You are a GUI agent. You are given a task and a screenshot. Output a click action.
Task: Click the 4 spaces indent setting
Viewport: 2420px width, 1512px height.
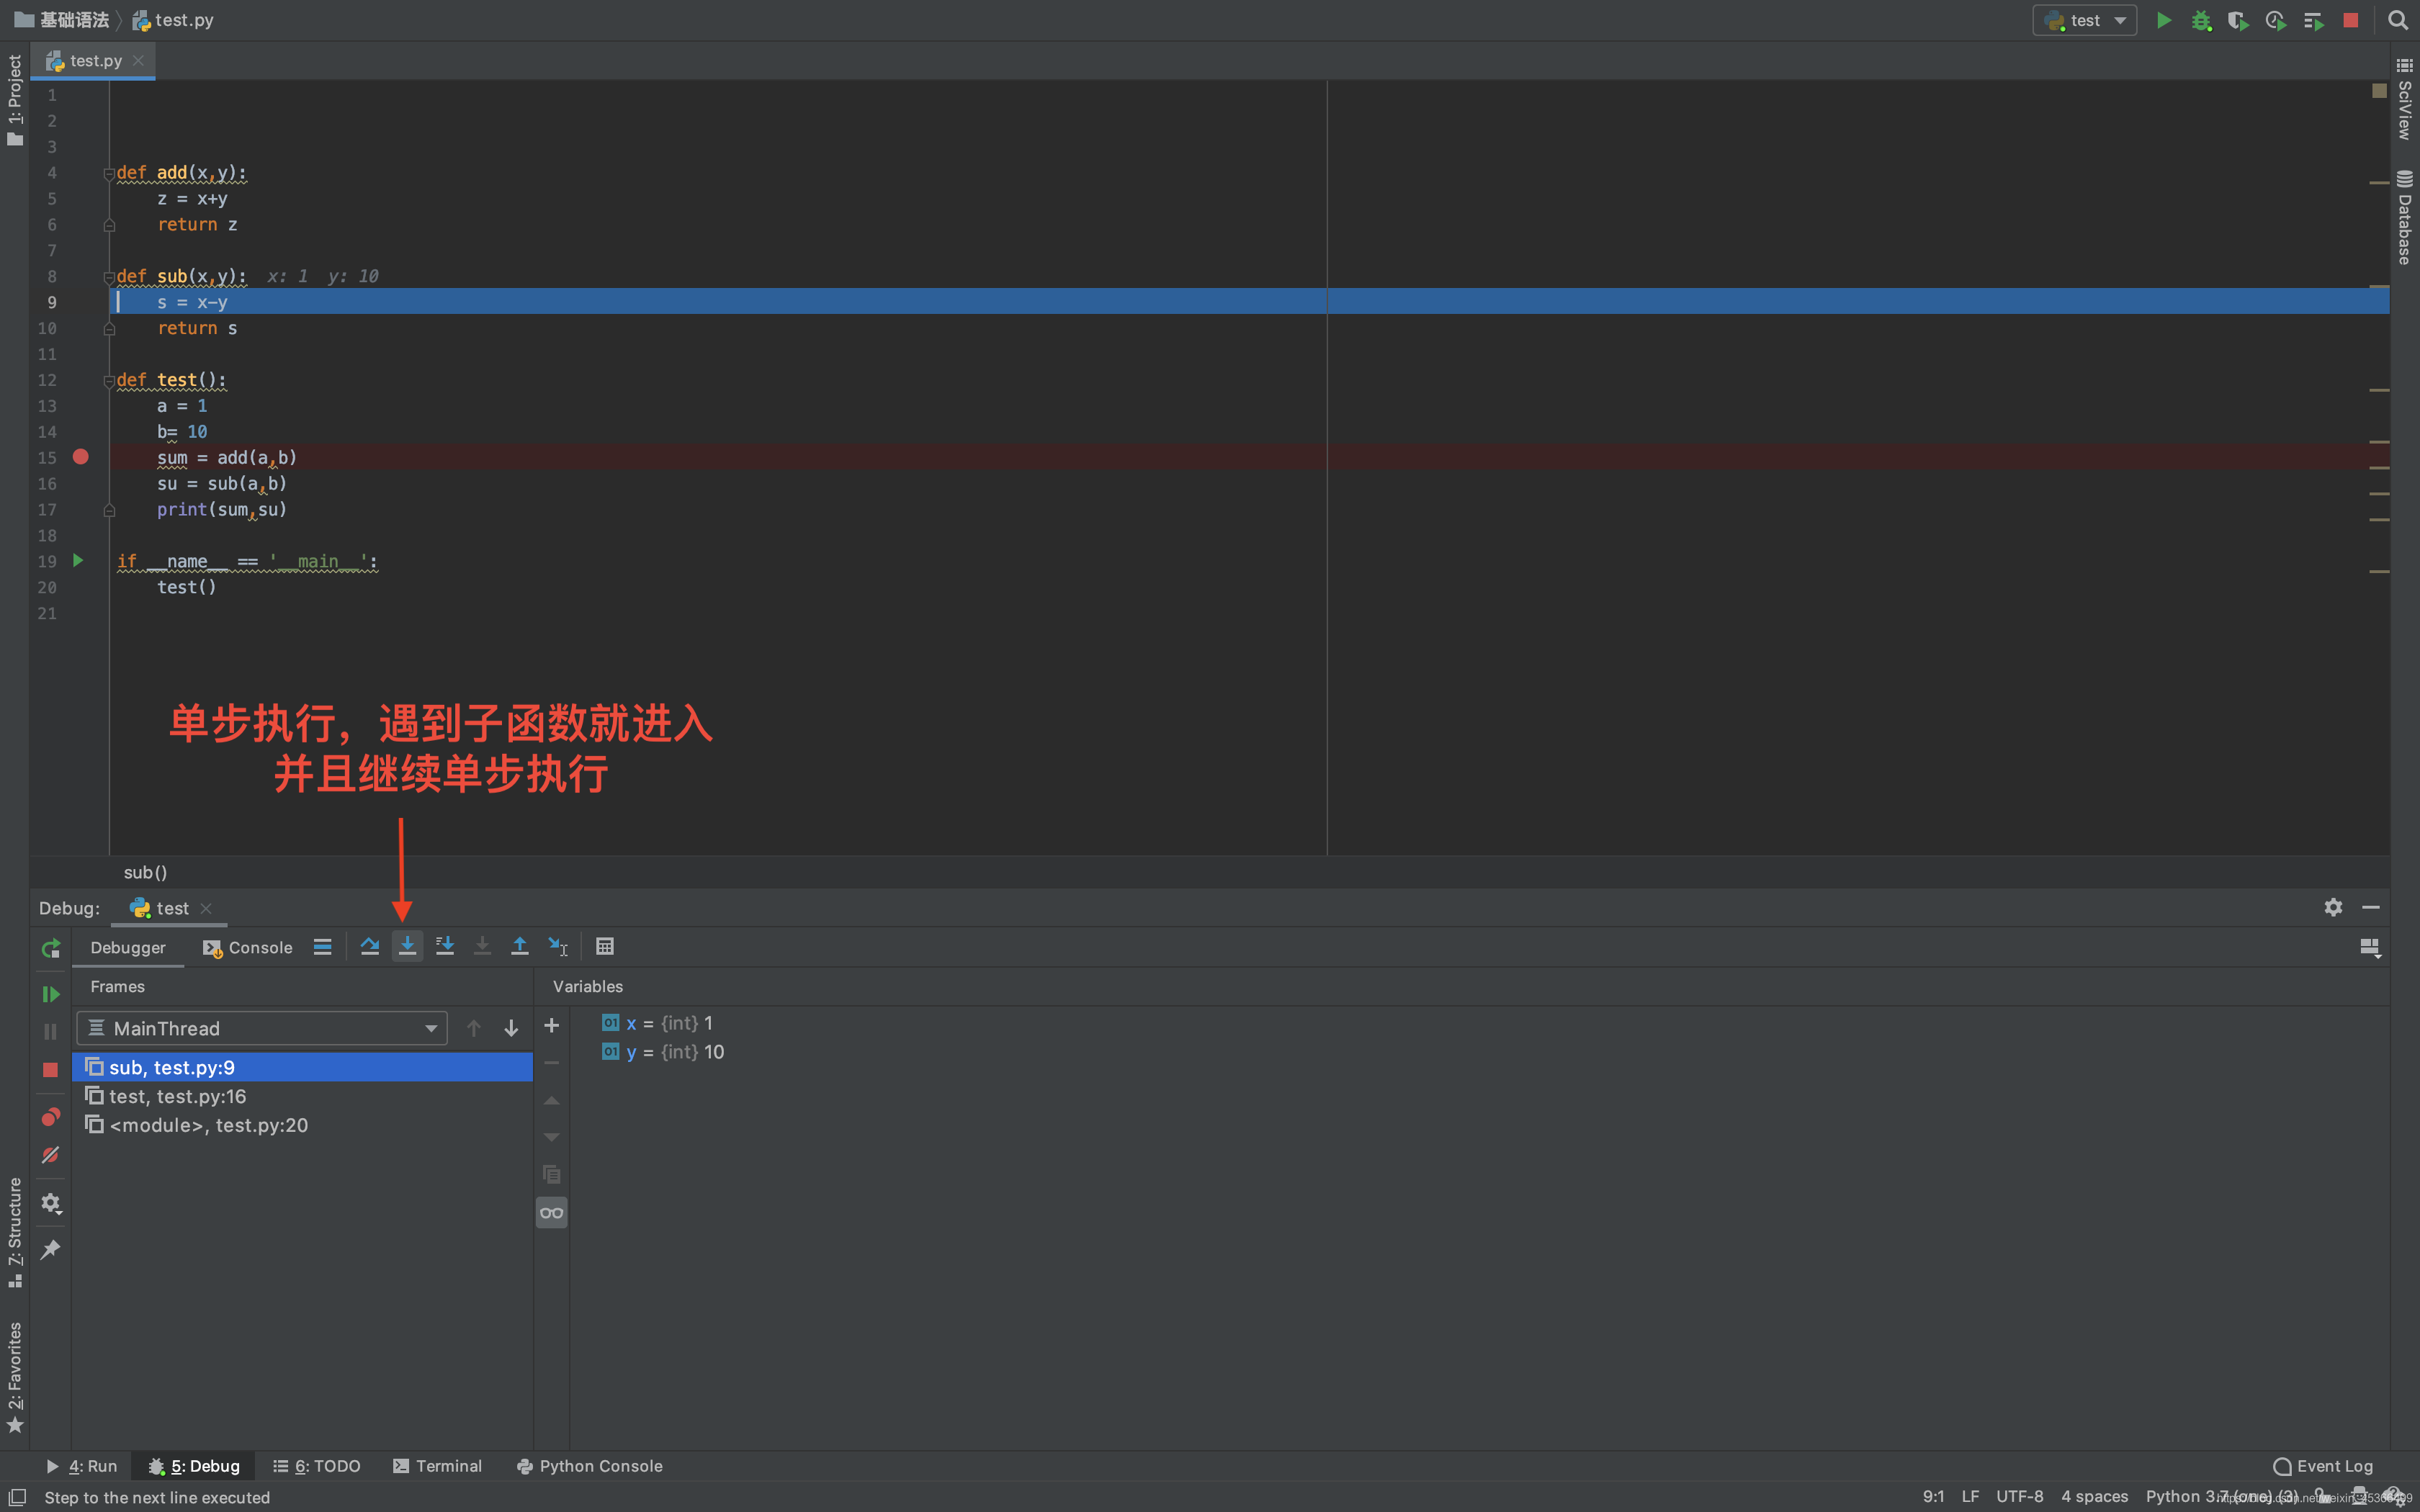(x=2094, y=1496)
